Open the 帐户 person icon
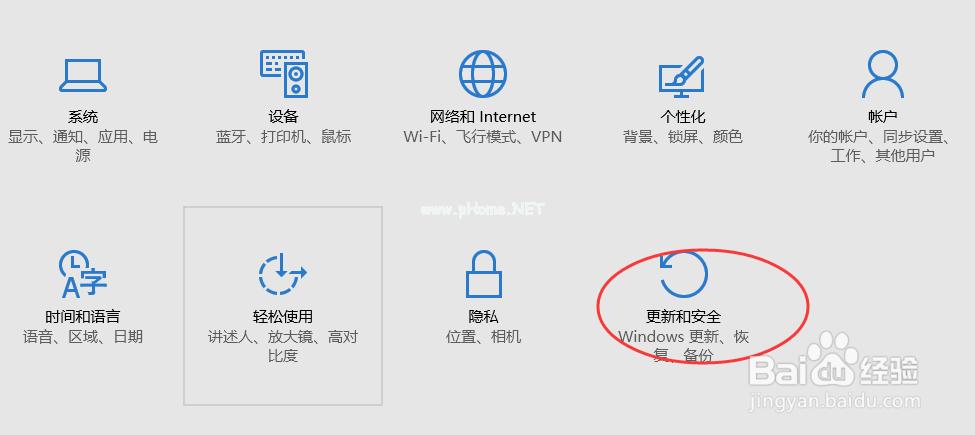This screenshot has height=435, width=975. click(x=882, y=74)
